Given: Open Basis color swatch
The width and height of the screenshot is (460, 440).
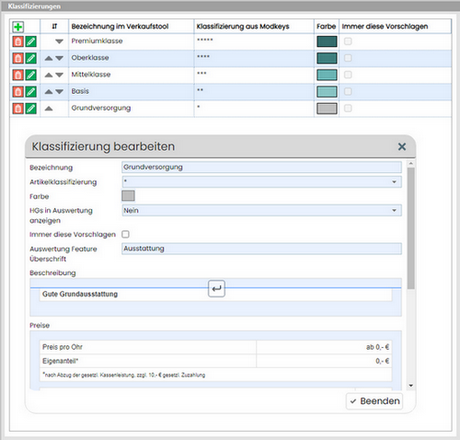Looking at the screenshot, I should tap(327, 92).
